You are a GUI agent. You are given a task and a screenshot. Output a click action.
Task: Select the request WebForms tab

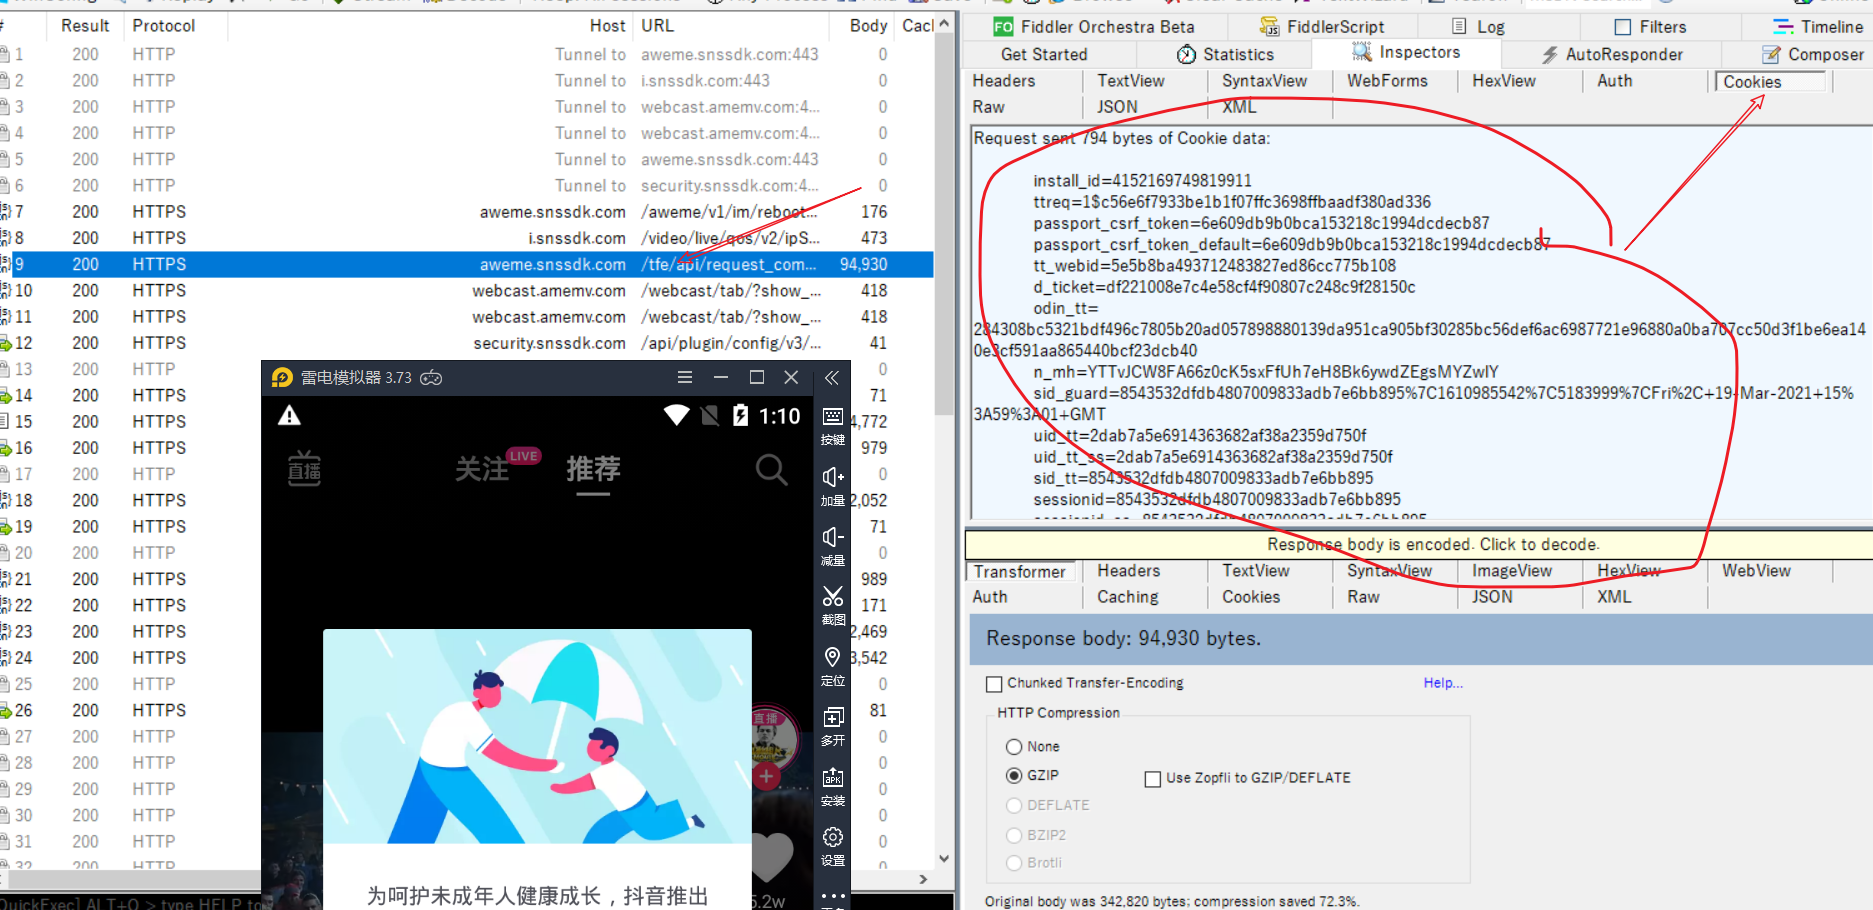tap(1387, 81)
